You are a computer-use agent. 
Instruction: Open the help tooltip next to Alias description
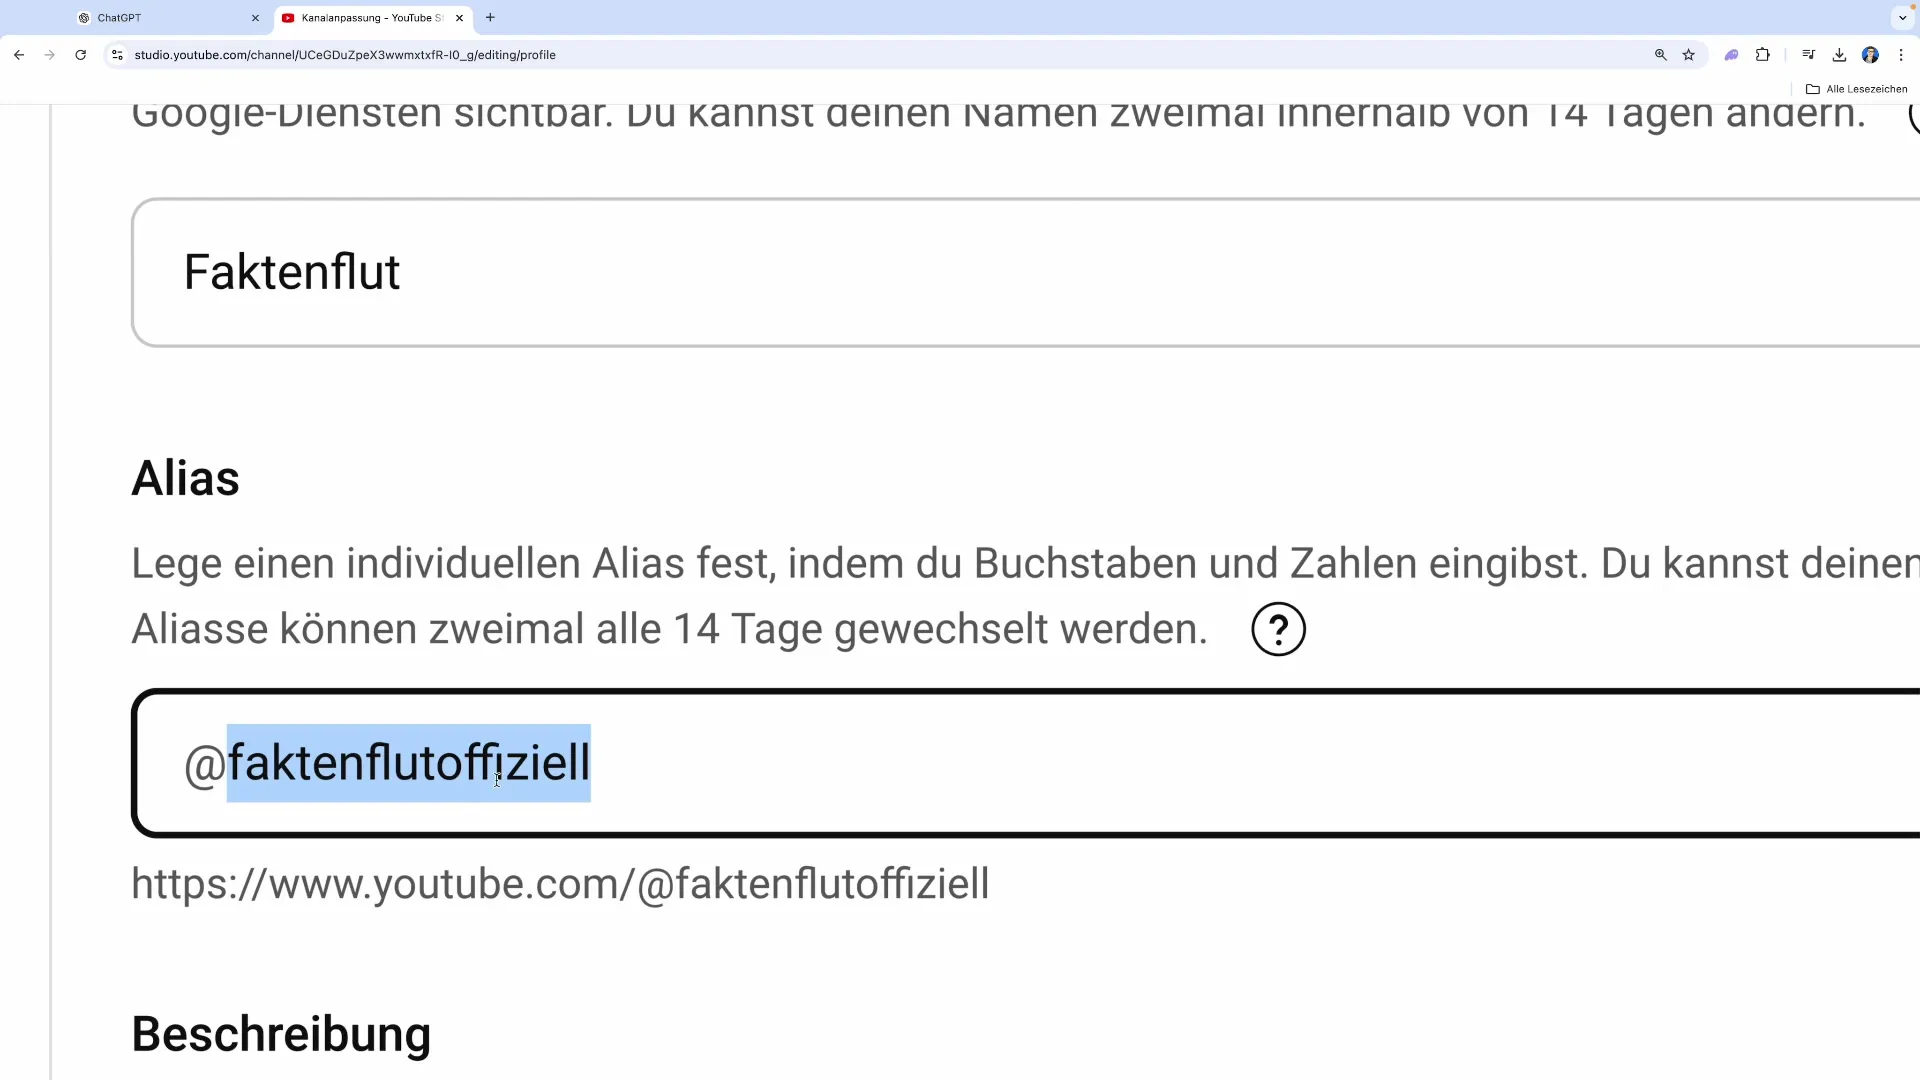click(x=1278, y=628)
